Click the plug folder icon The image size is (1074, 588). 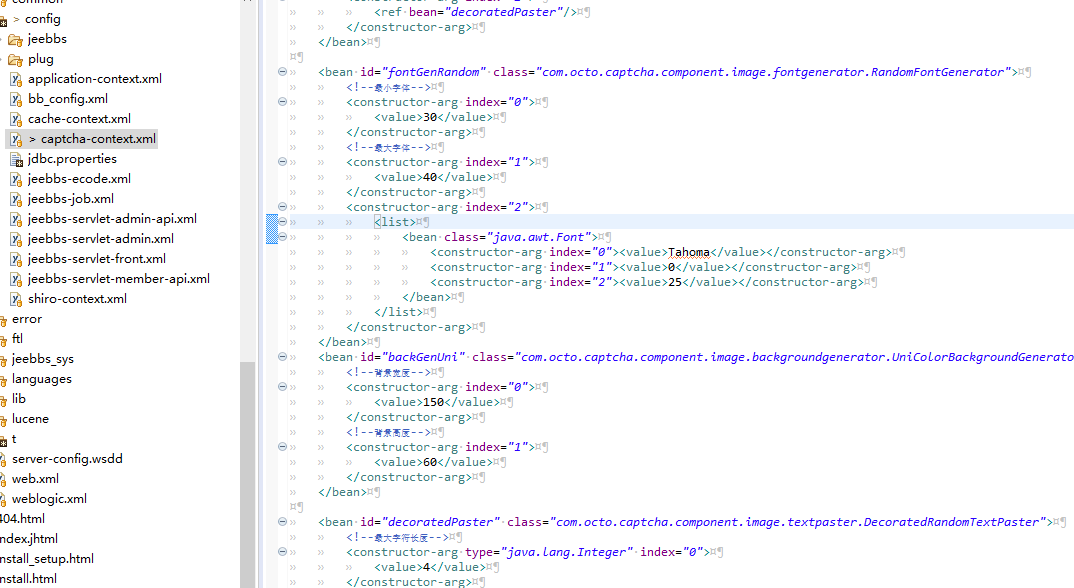click(15, 60)
